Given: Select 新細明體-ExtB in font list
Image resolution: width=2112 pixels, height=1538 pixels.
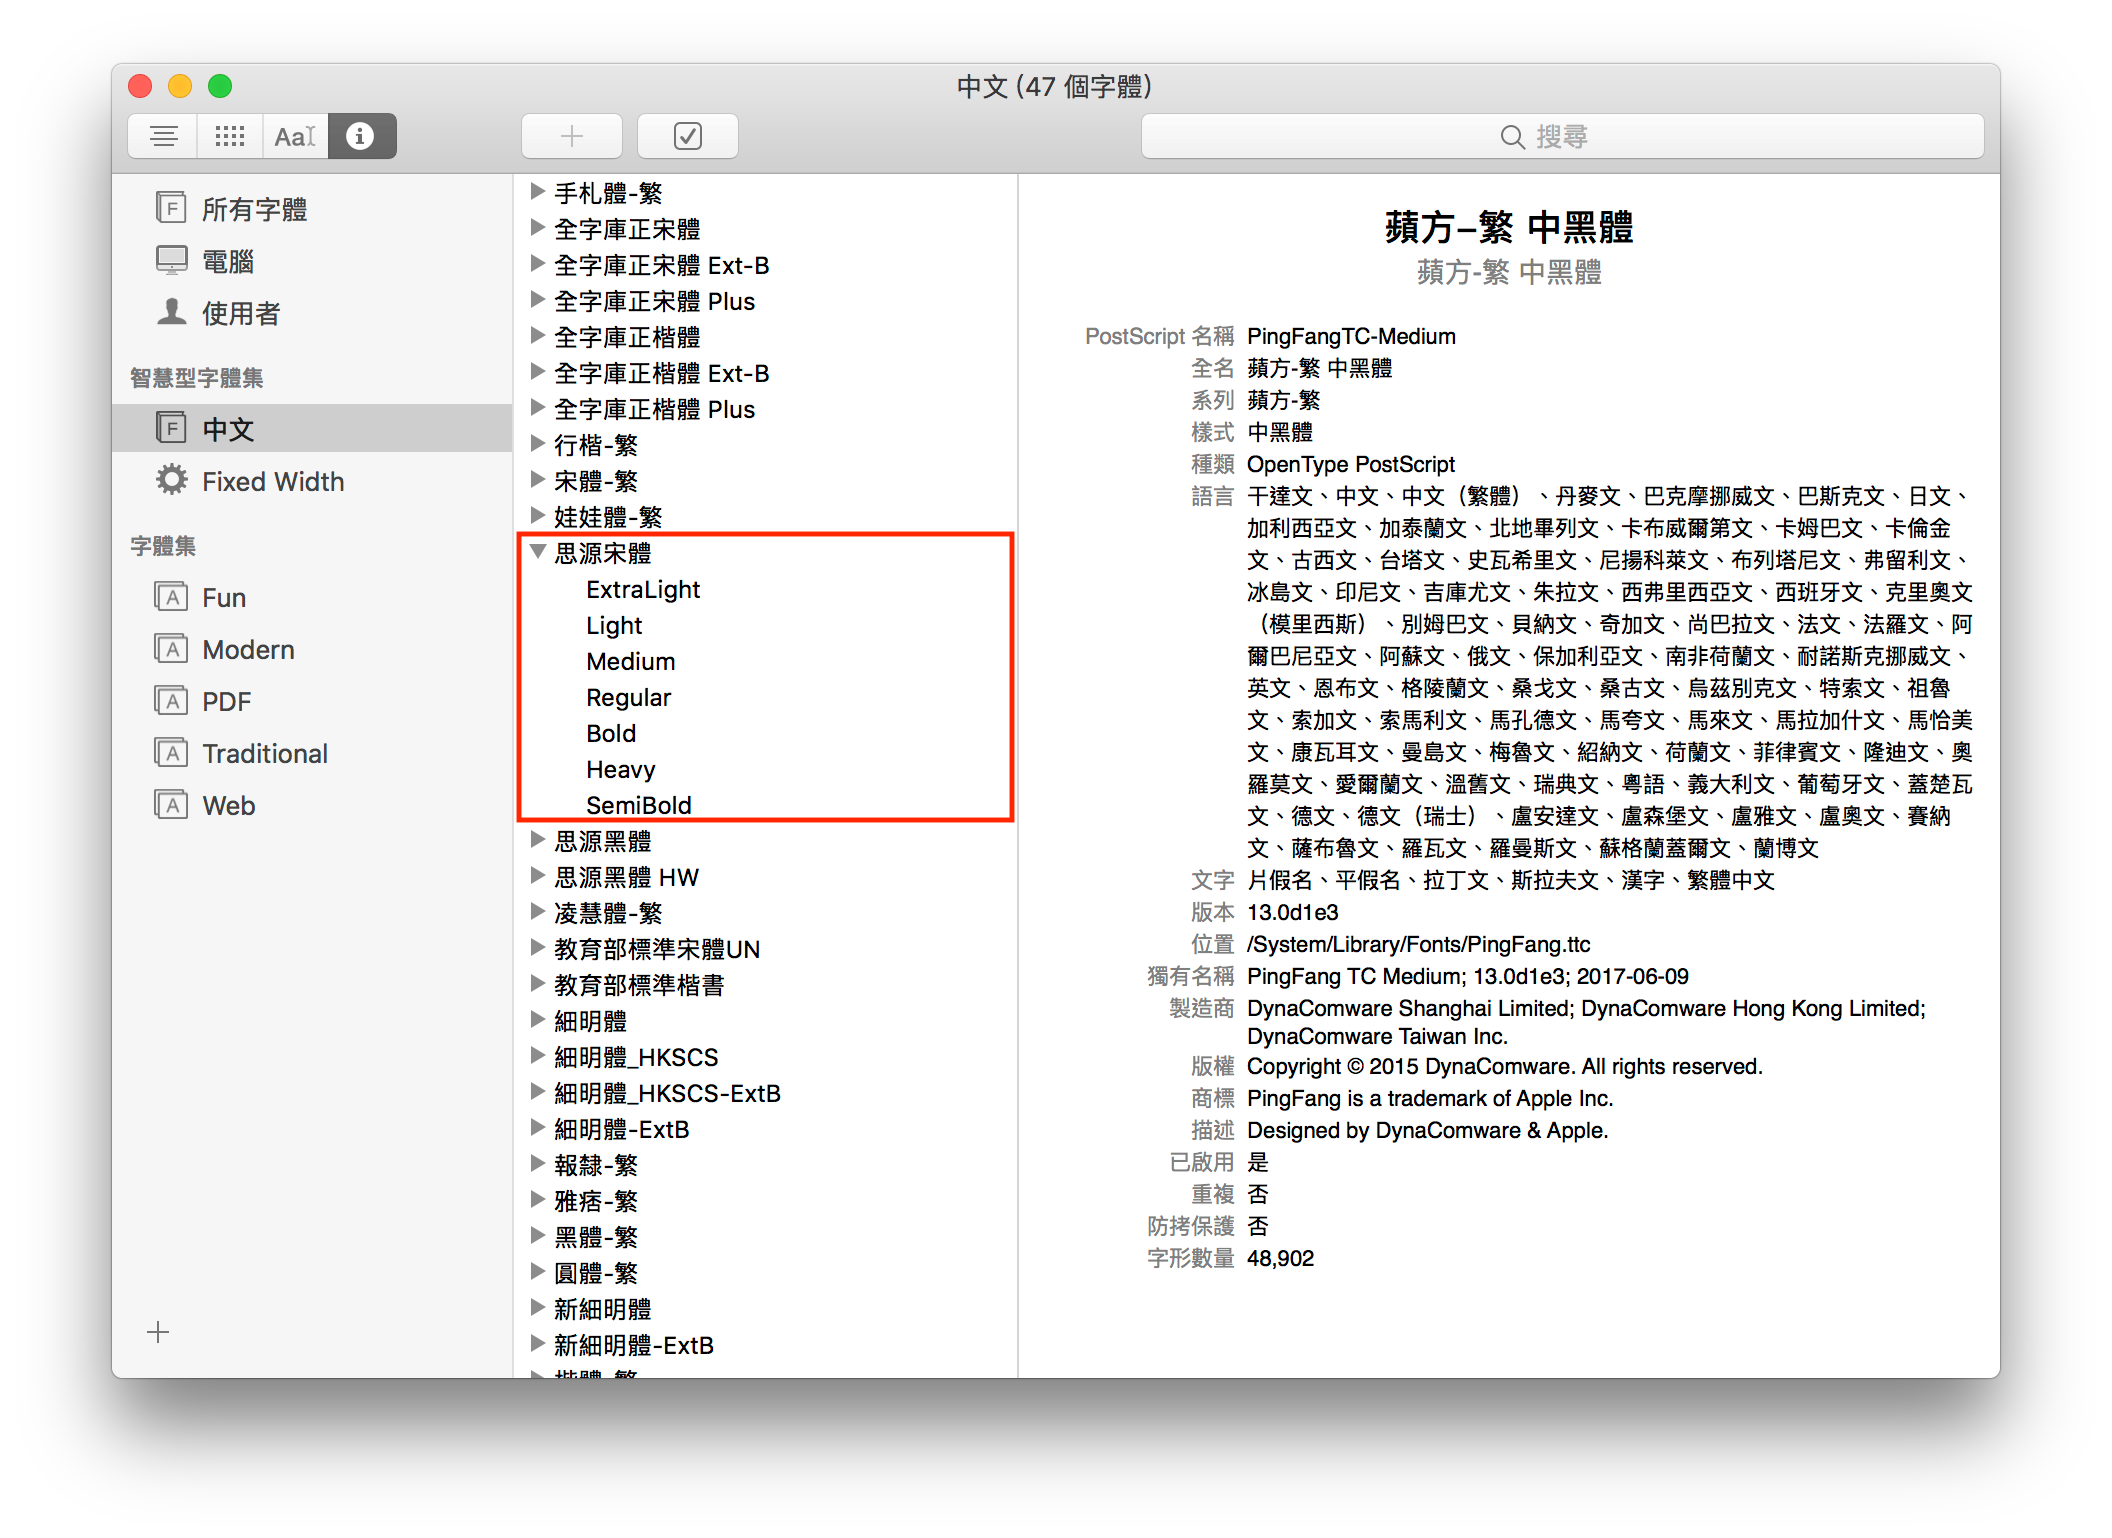Looking at the screenshot, I should point(634,1345).
